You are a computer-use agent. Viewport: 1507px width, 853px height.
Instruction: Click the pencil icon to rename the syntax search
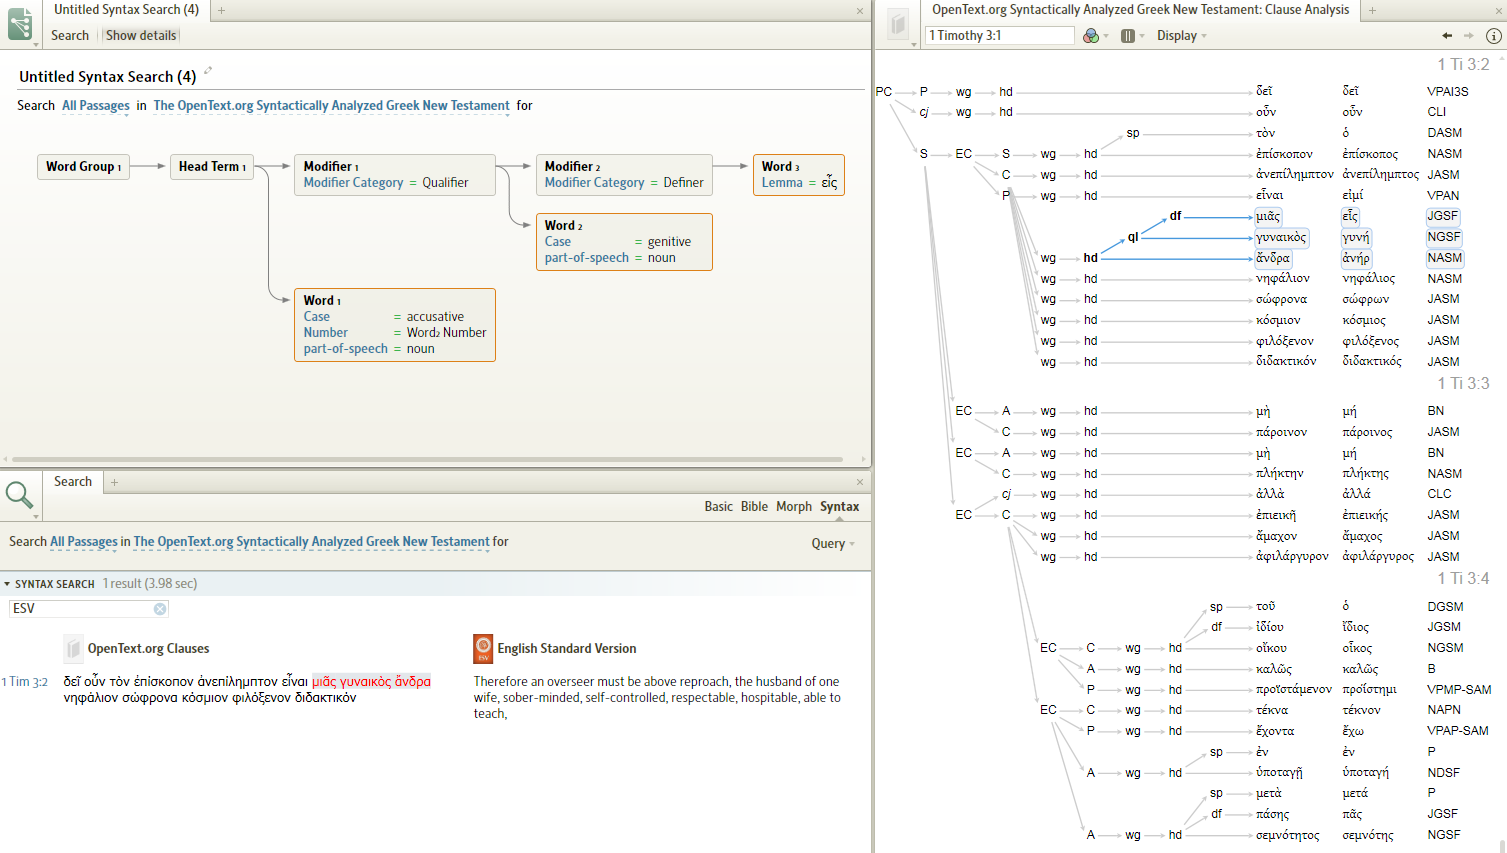208,71
